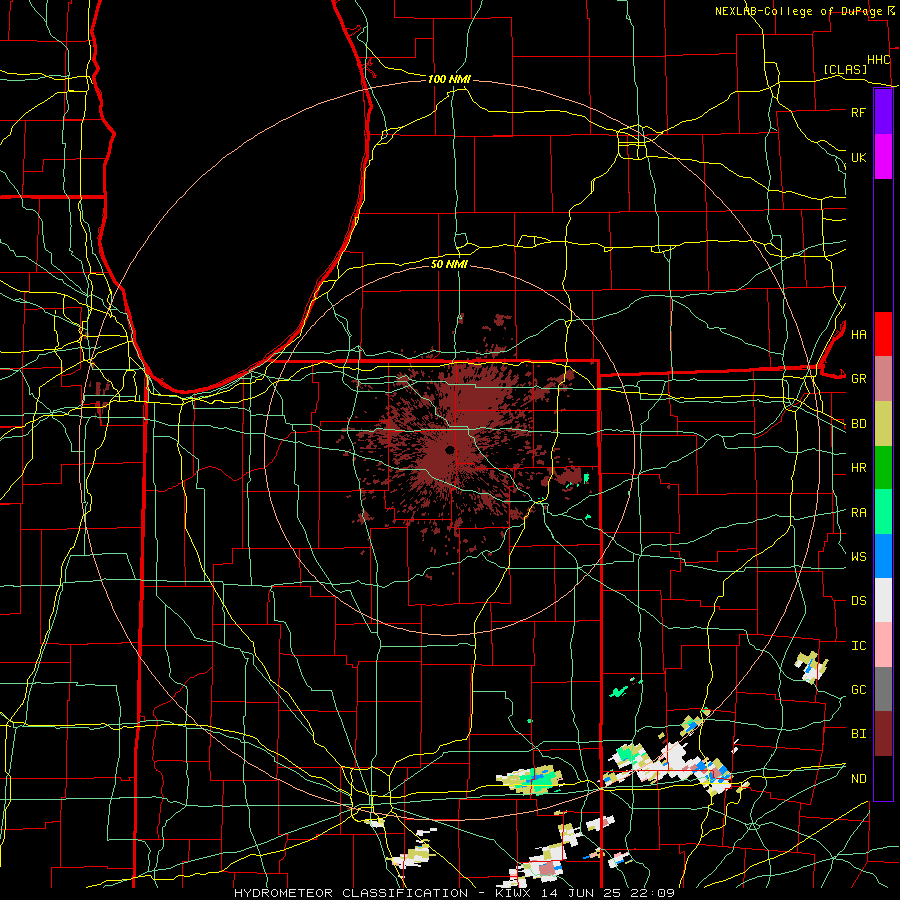Screen dimensions: 900x900
Task: Click the RF purple legend swatch
Action: [x=883, y=112]
